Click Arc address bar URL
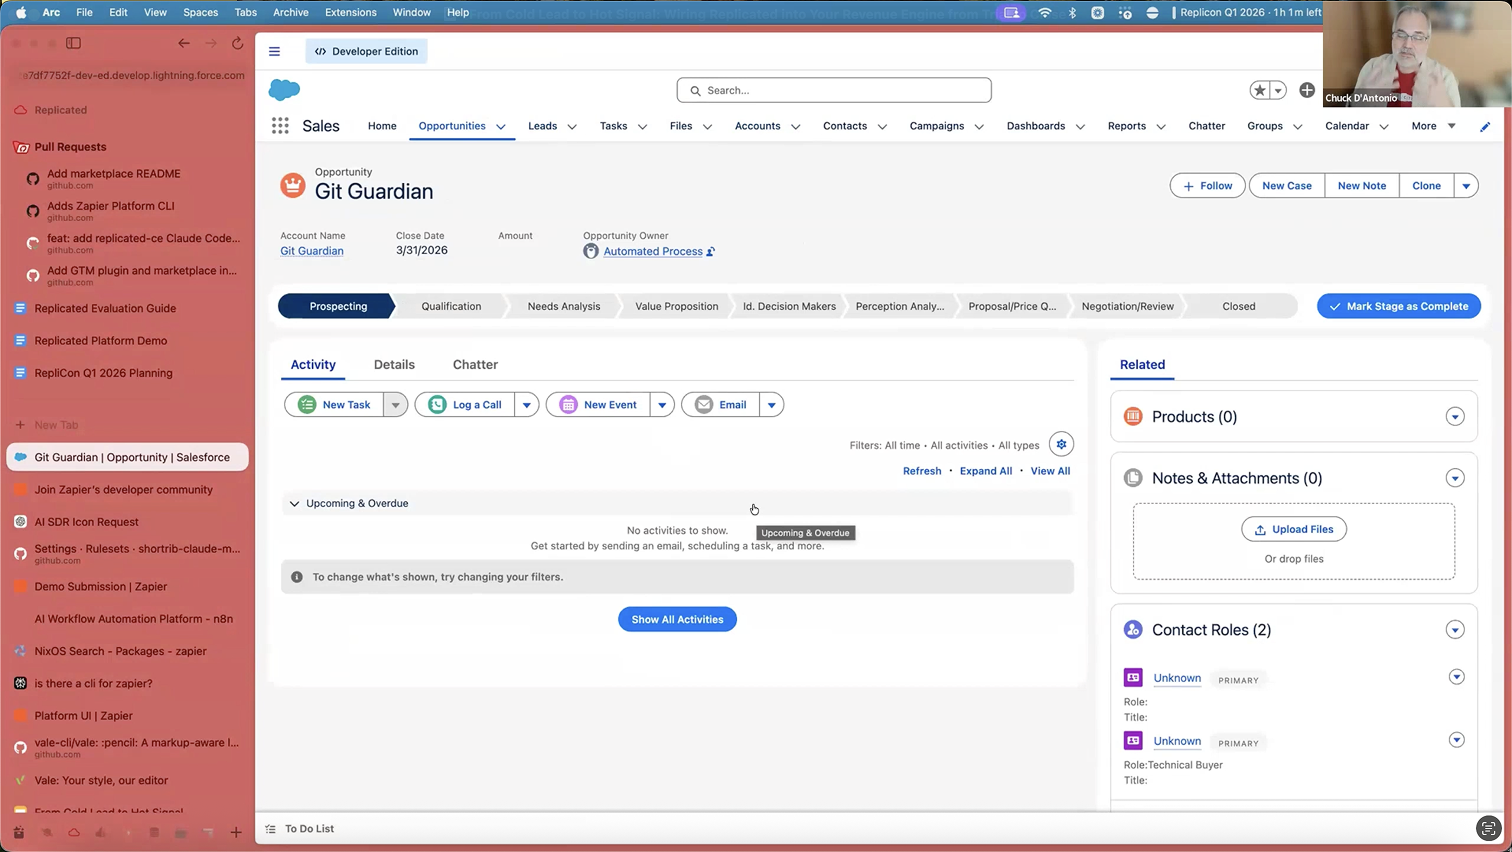The image size is (1512, 852). pyautogui.click(x=133, y=75)
